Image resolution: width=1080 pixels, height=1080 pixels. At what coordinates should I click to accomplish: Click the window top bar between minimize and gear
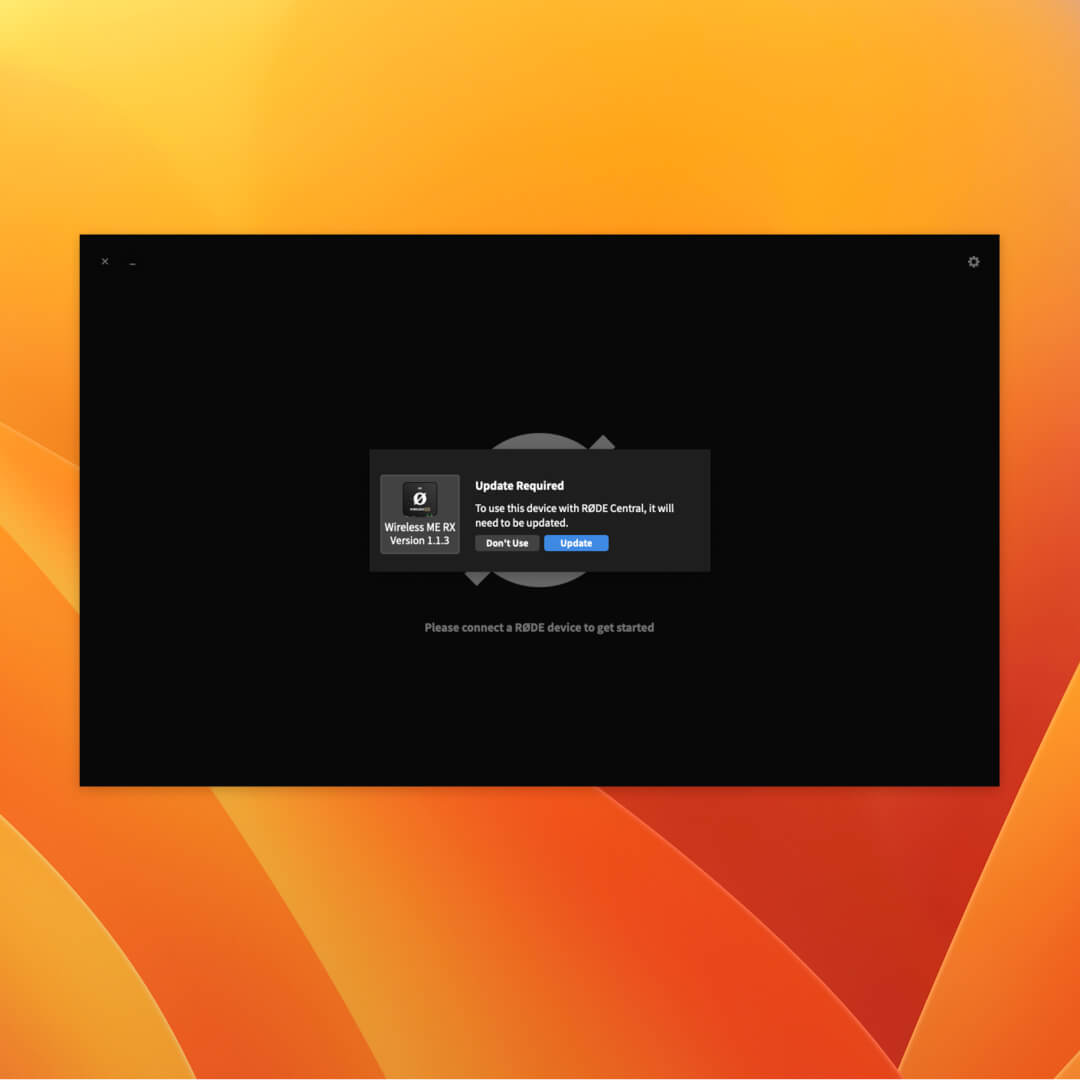550,262
